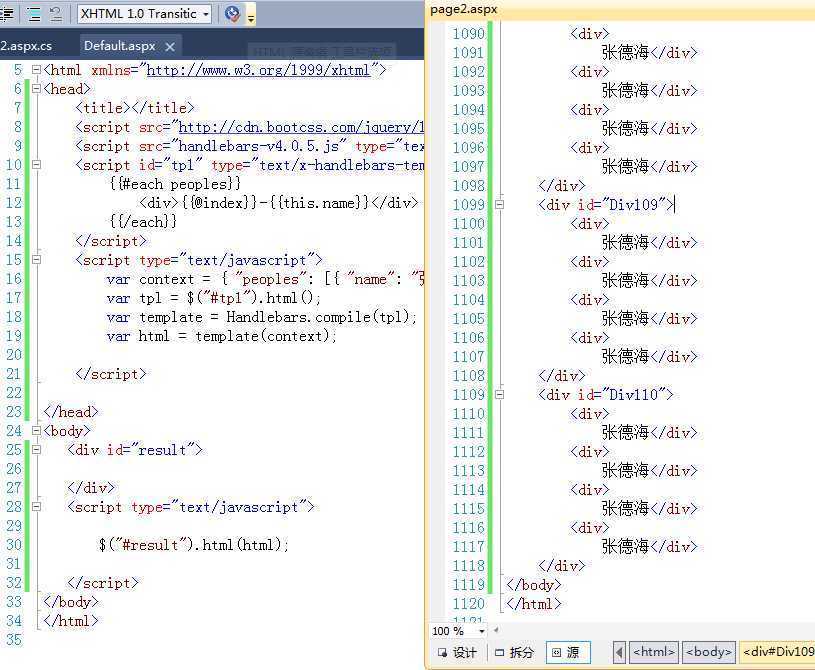Collapse the html element on line 5

pyautogui.click(x=36, y=70)
